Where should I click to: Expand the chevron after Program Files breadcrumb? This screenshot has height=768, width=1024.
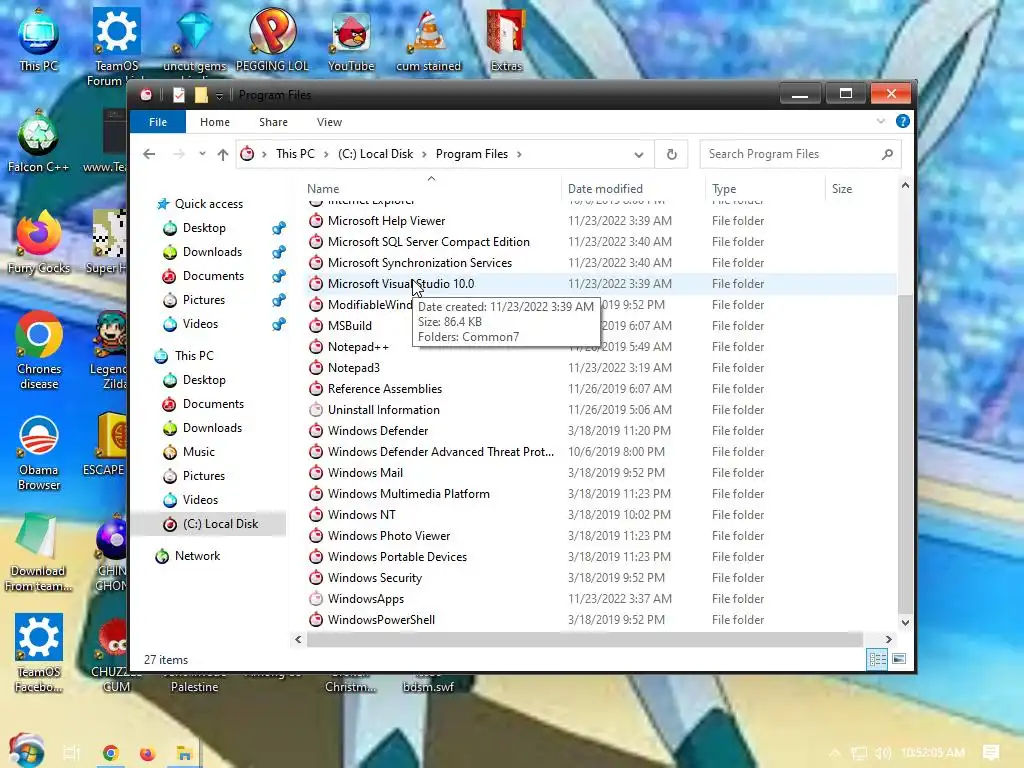point(519,154)
